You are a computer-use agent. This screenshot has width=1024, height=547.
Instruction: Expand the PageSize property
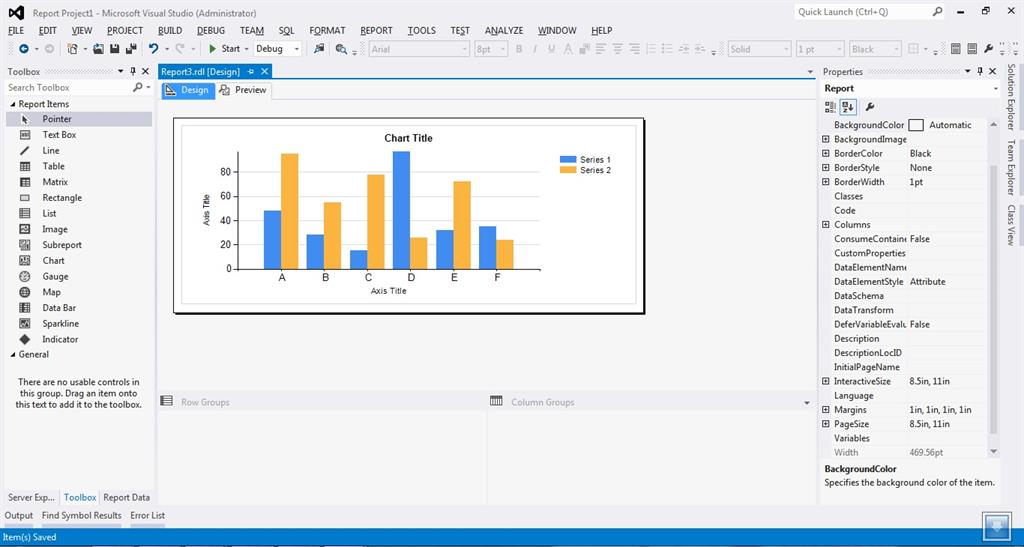(x=825, y=424)
